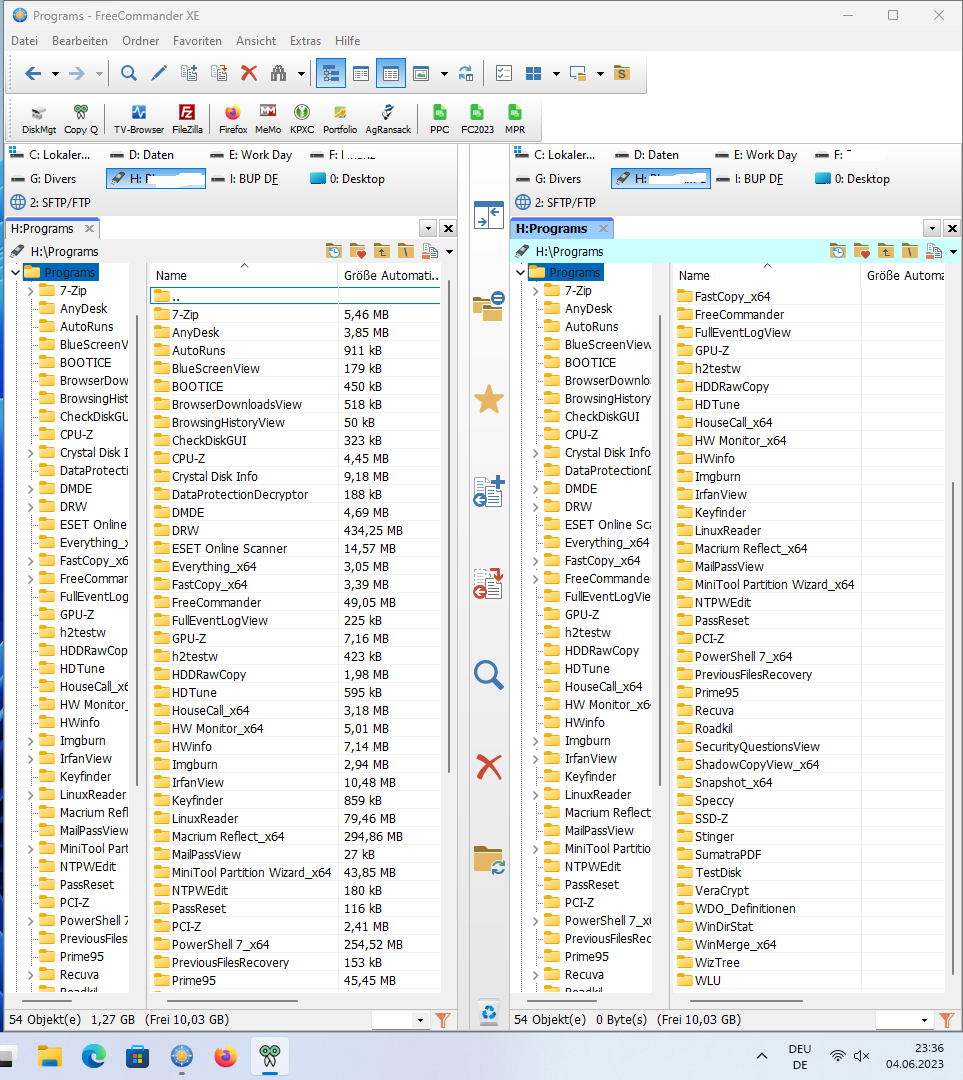Select I: BUP DE drive in right panel
Viewport: 963px width, 1080px height.
750,179
